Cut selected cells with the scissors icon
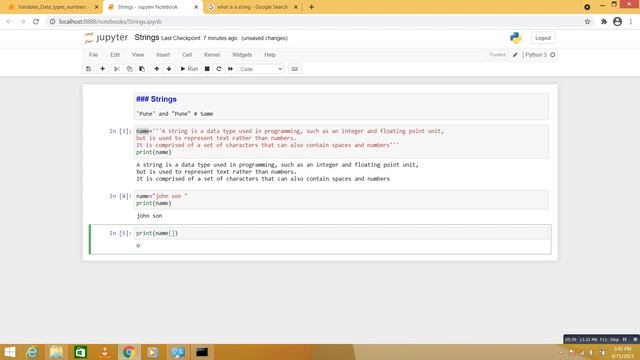Image resolution: width=640 pixels, height=360 pixels. 117,69
